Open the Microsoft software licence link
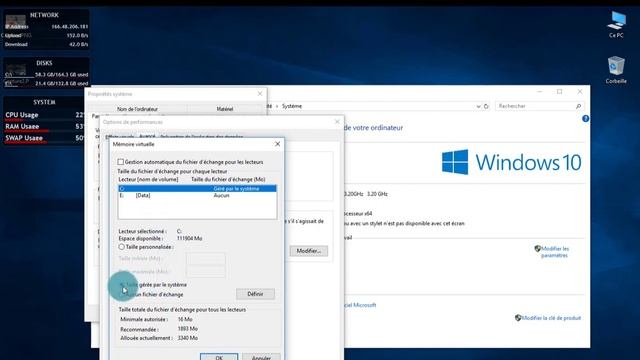This screenshot has height=360, width=640. 360,305
